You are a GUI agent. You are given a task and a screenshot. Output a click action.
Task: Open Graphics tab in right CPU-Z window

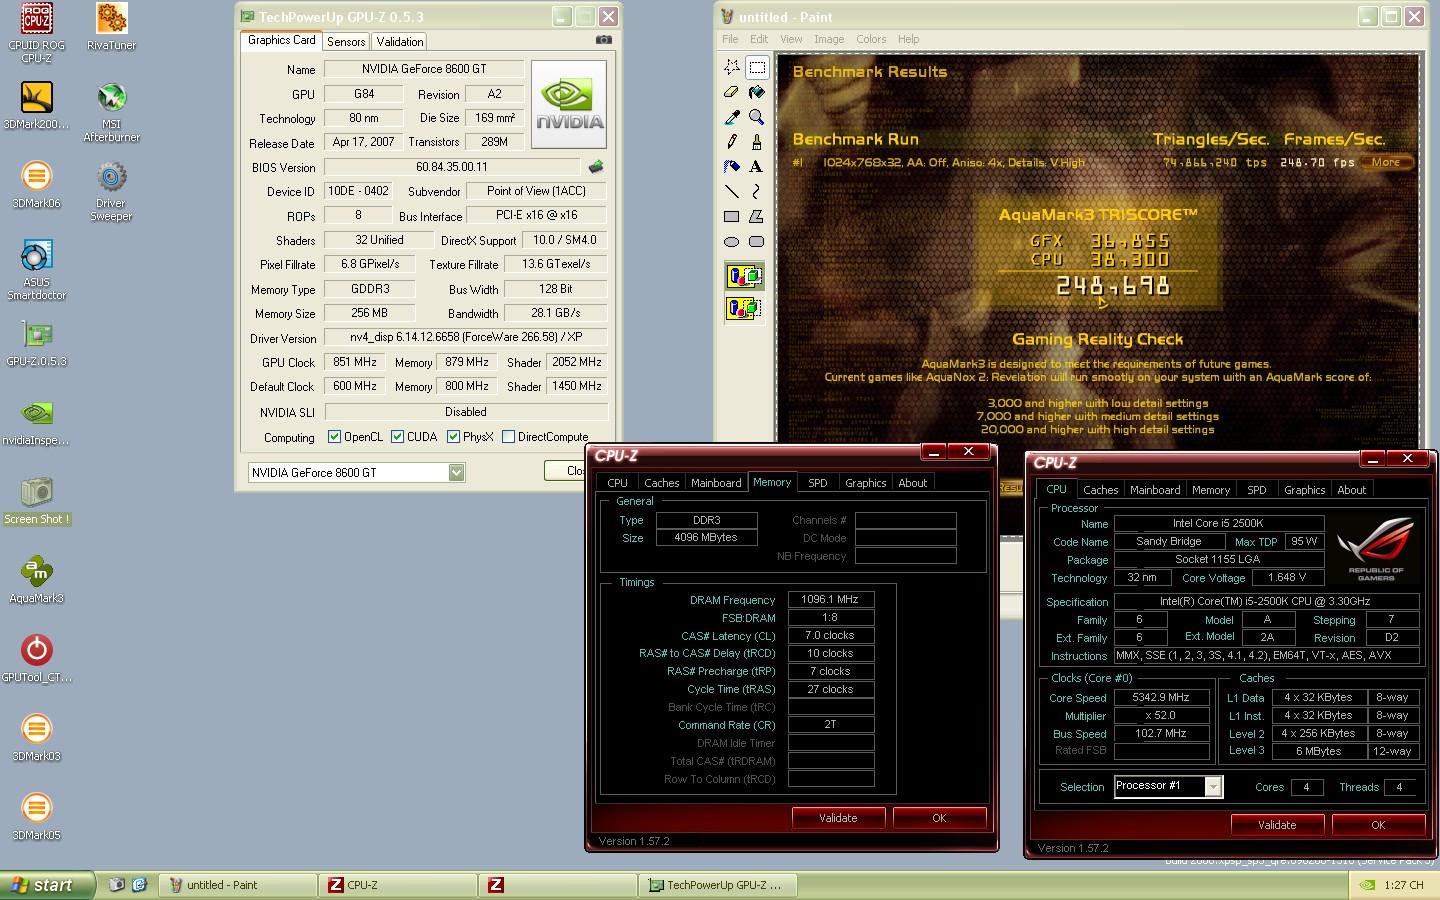click(1304, 490)
